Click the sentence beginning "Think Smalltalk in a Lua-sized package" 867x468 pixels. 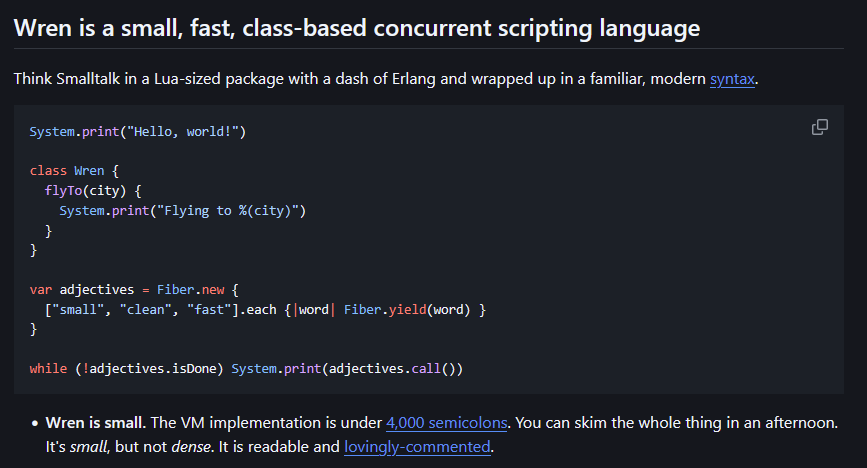point(386,79)
